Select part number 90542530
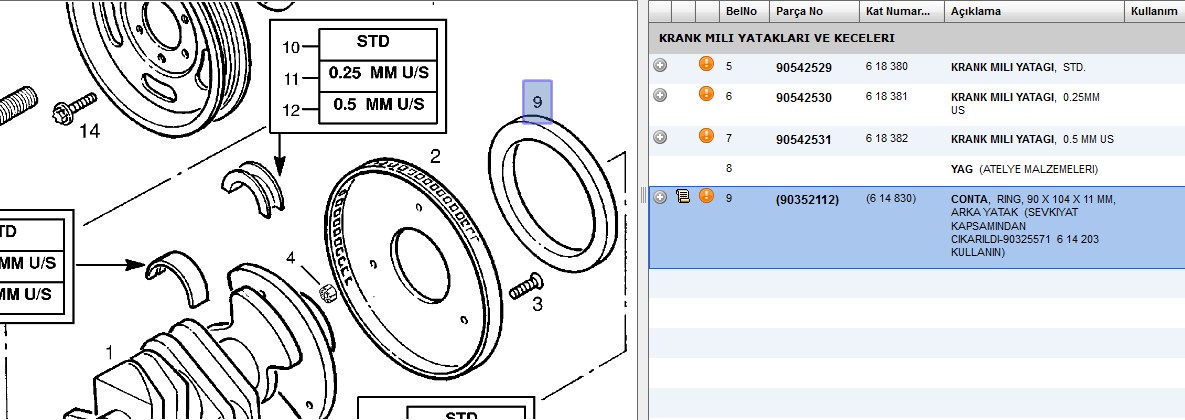 click(803, 98)
